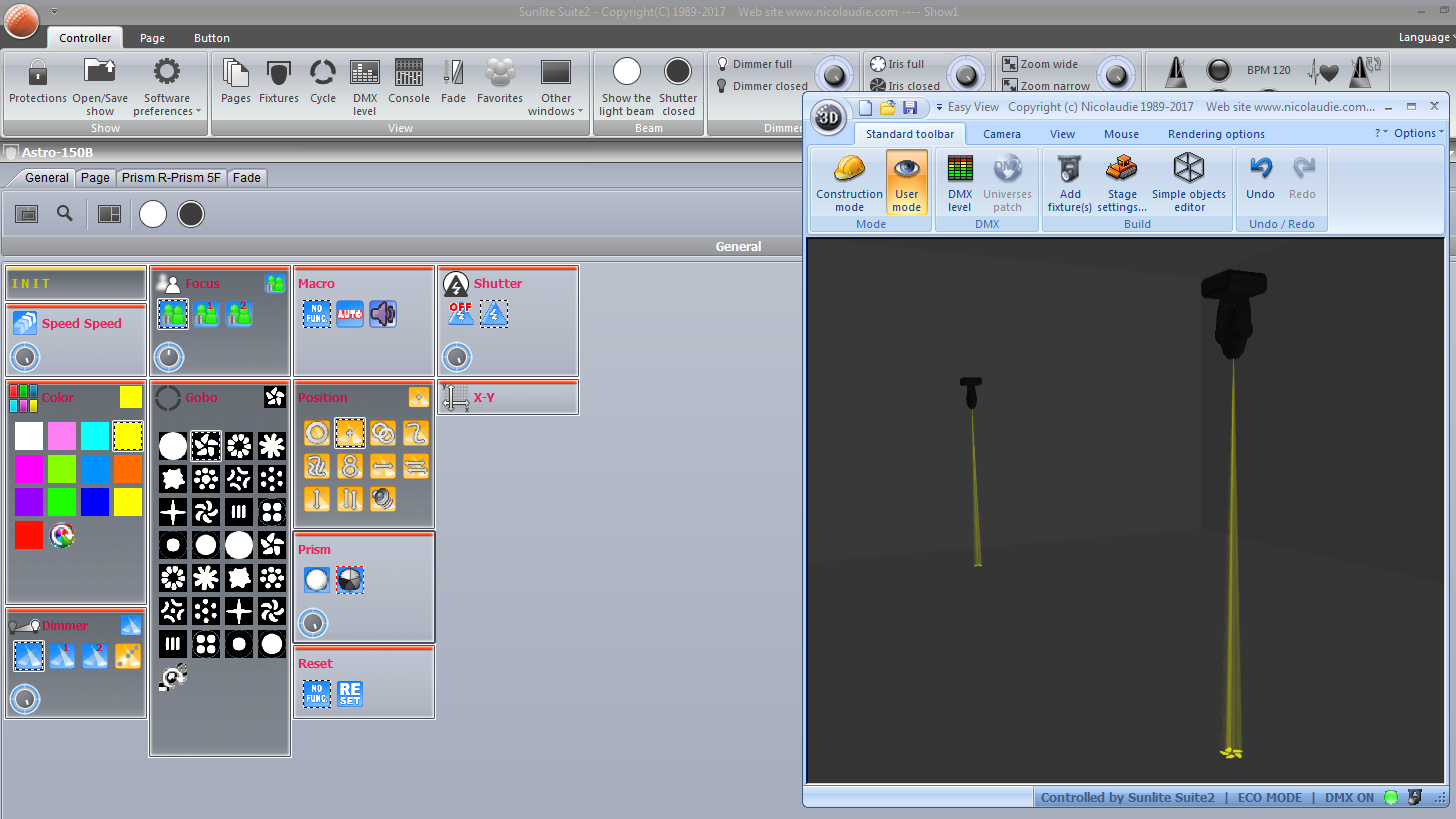Switch to the Camera tab in Easy View

[x=1002, y=134]
